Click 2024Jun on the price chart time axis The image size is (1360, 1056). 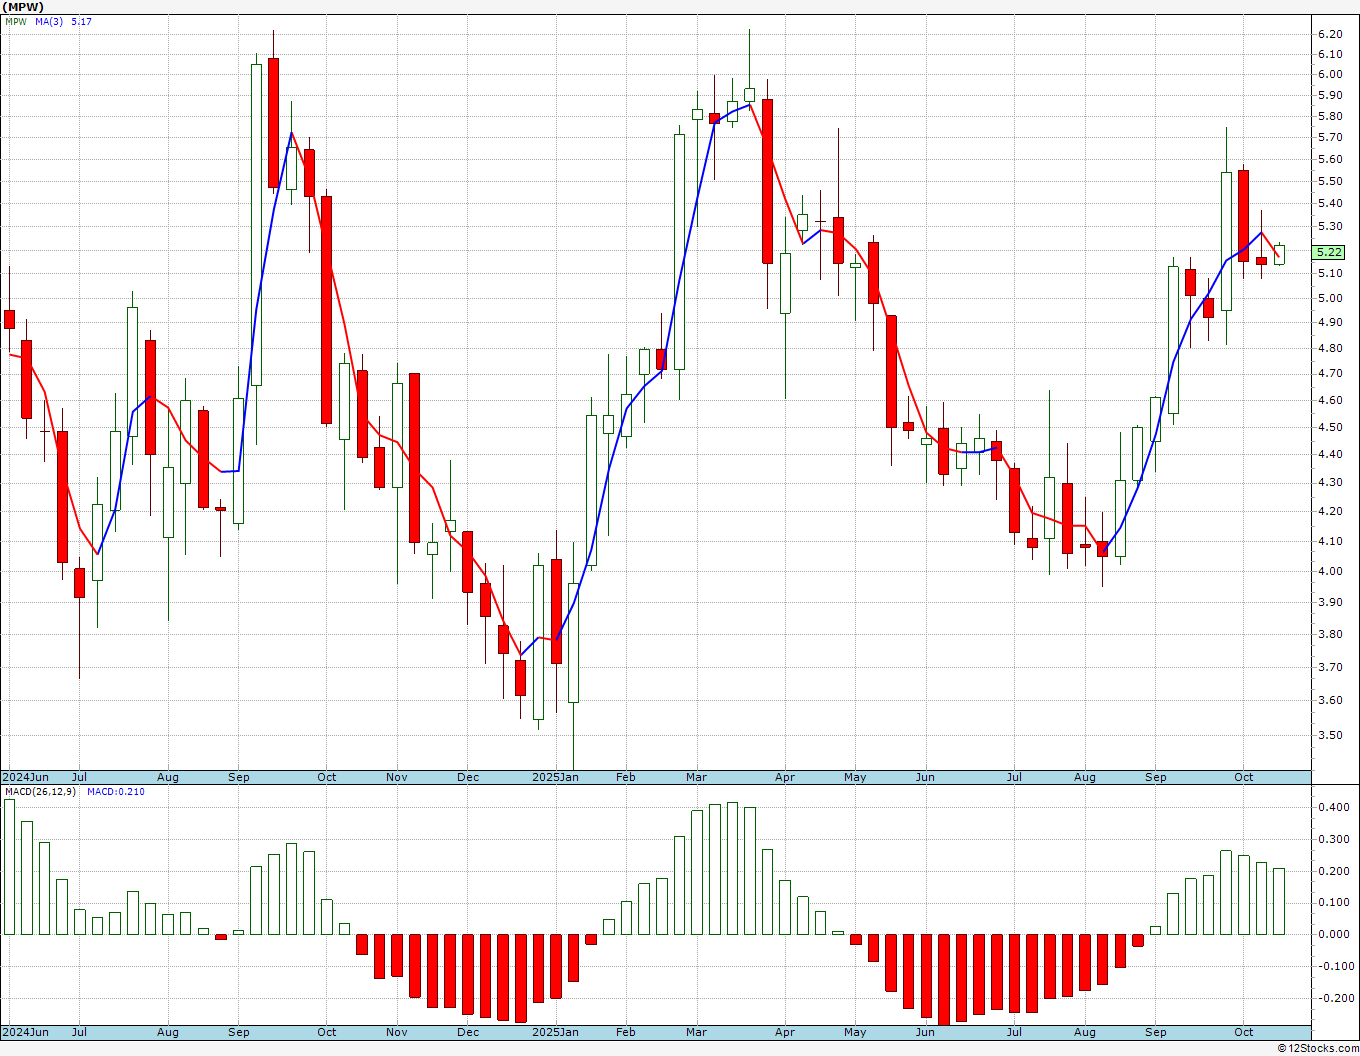point(25,777)
